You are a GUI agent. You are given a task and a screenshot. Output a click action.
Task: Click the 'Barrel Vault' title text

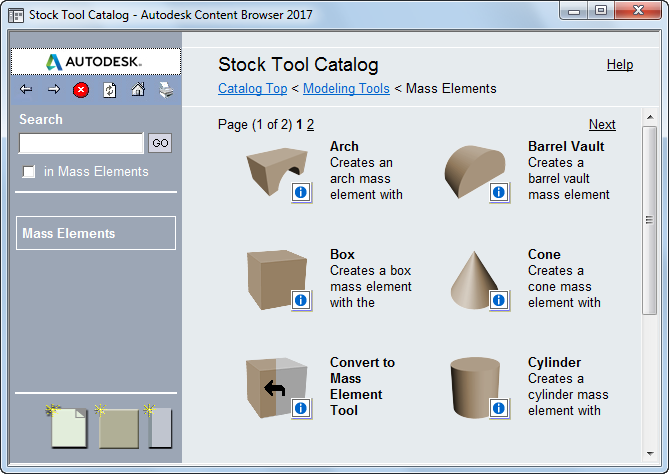point(566,146)
